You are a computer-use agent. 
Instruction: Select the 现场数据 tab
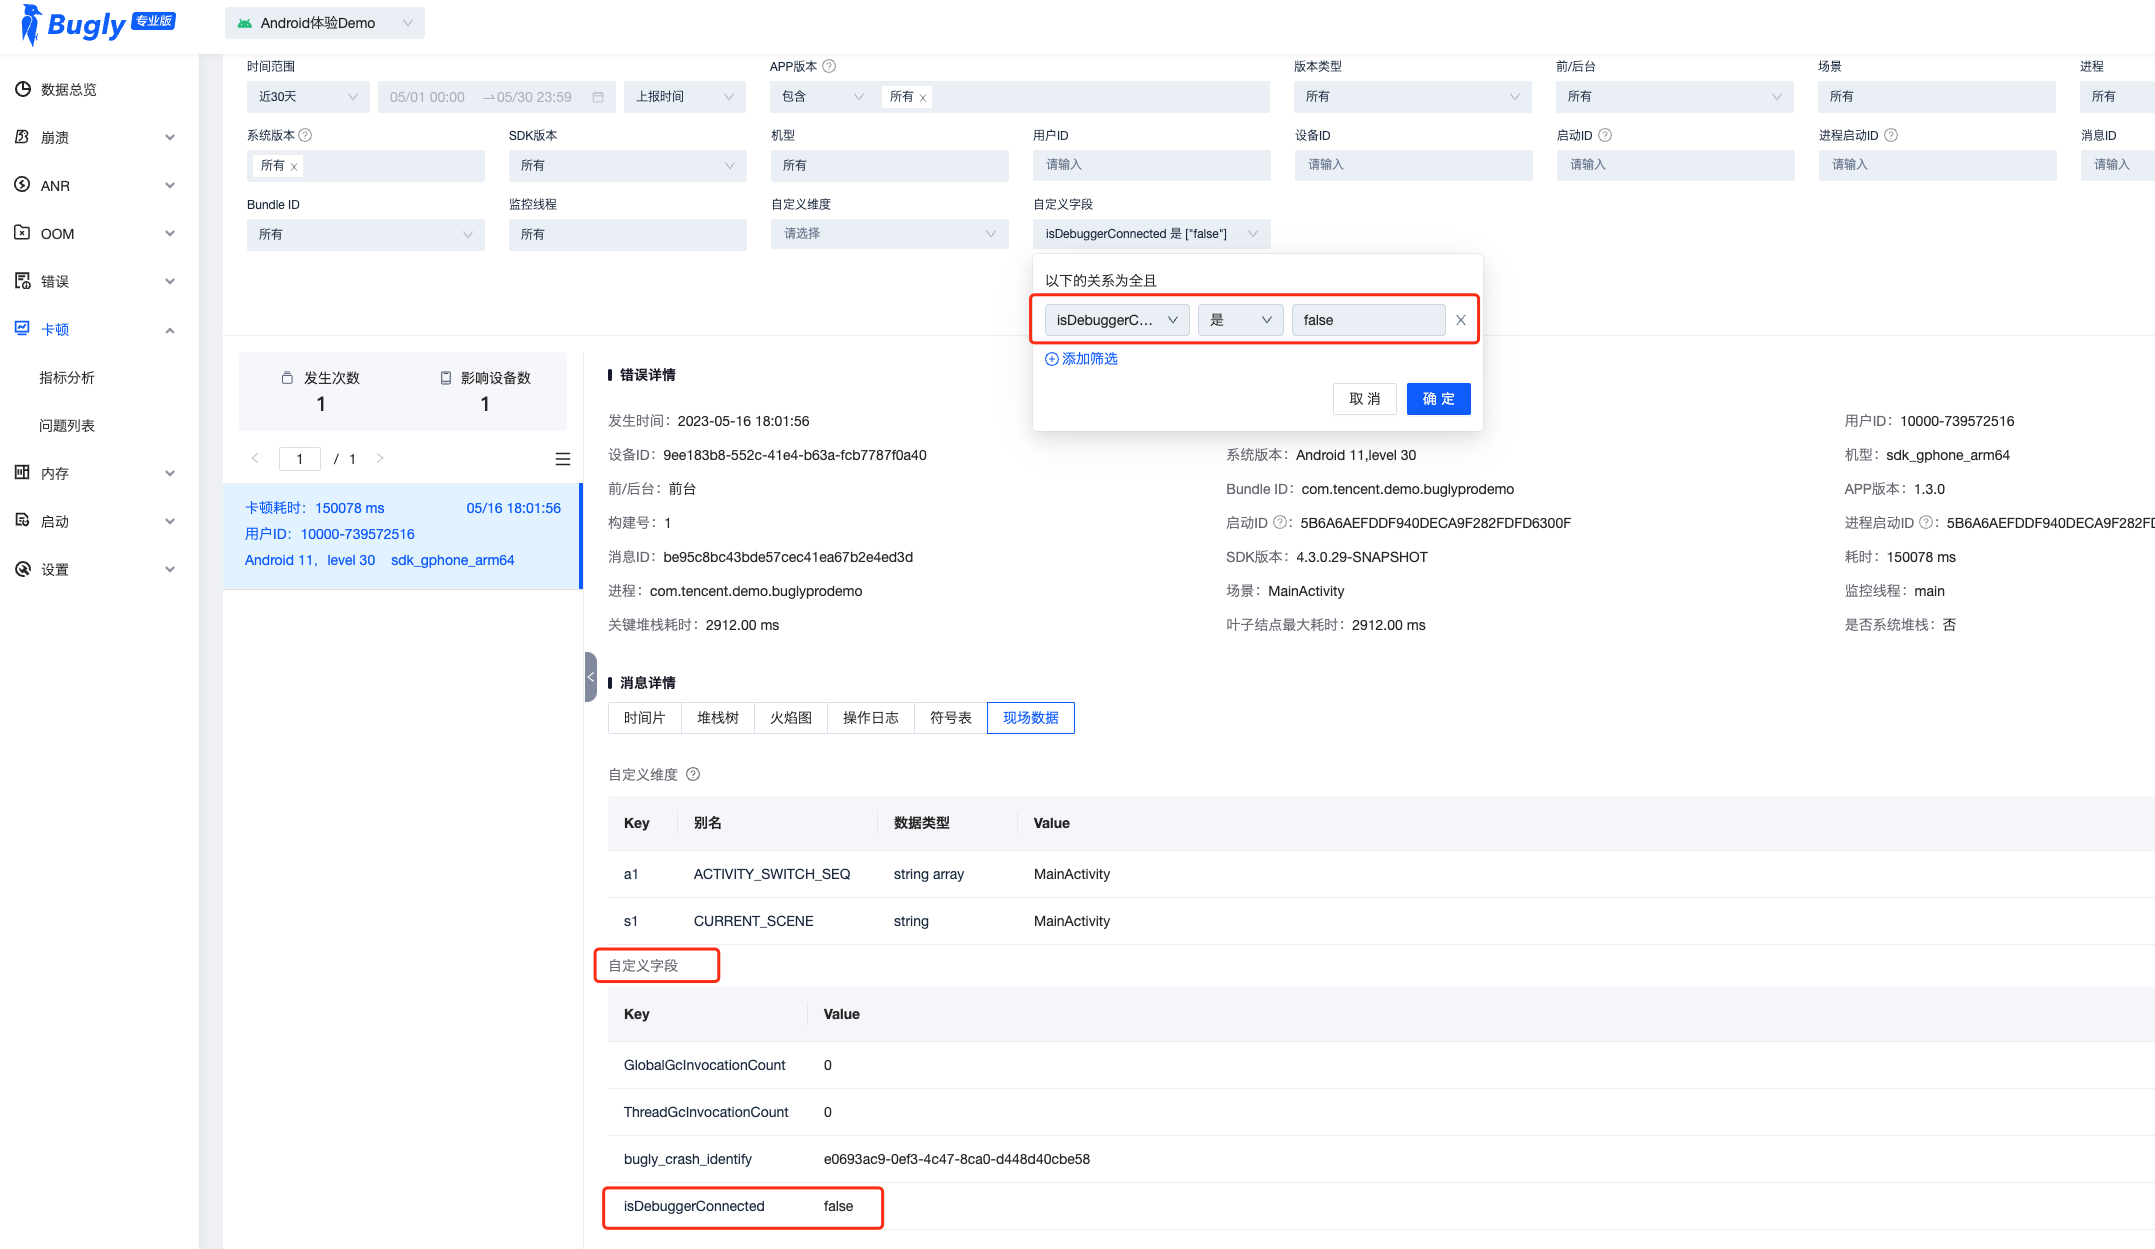[x=1031, y=718]
